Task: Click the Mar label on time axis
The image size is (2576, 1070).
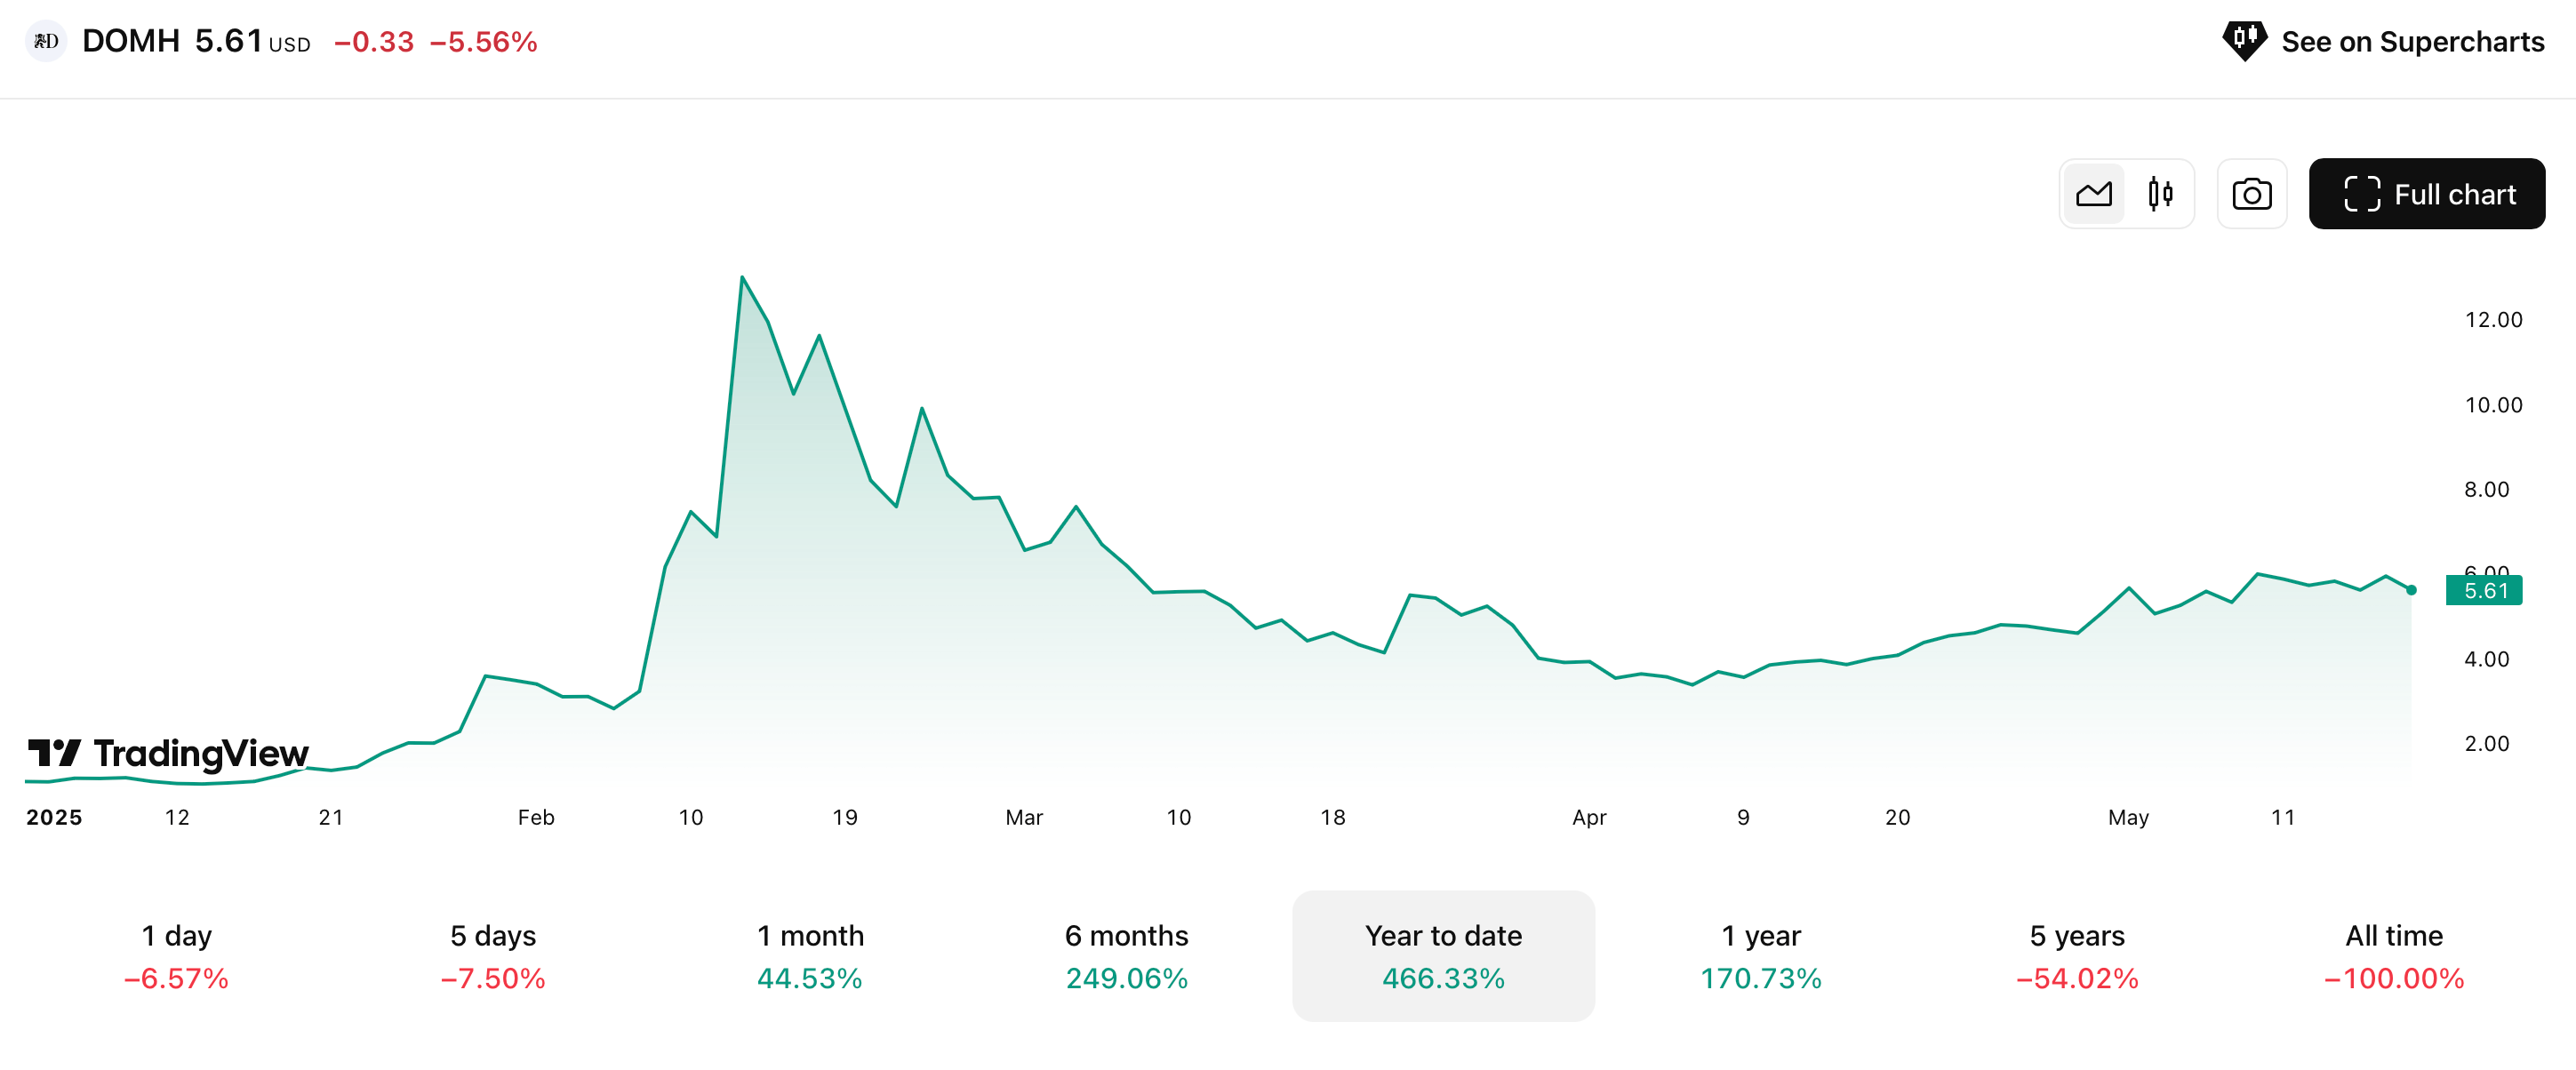Action: [1023, 817]
